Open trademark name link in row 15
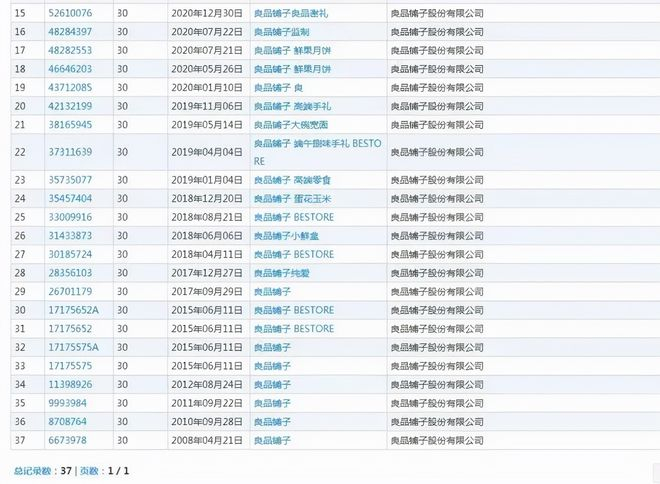Screen dimensions: 660x484 click(x=290, y=13)
